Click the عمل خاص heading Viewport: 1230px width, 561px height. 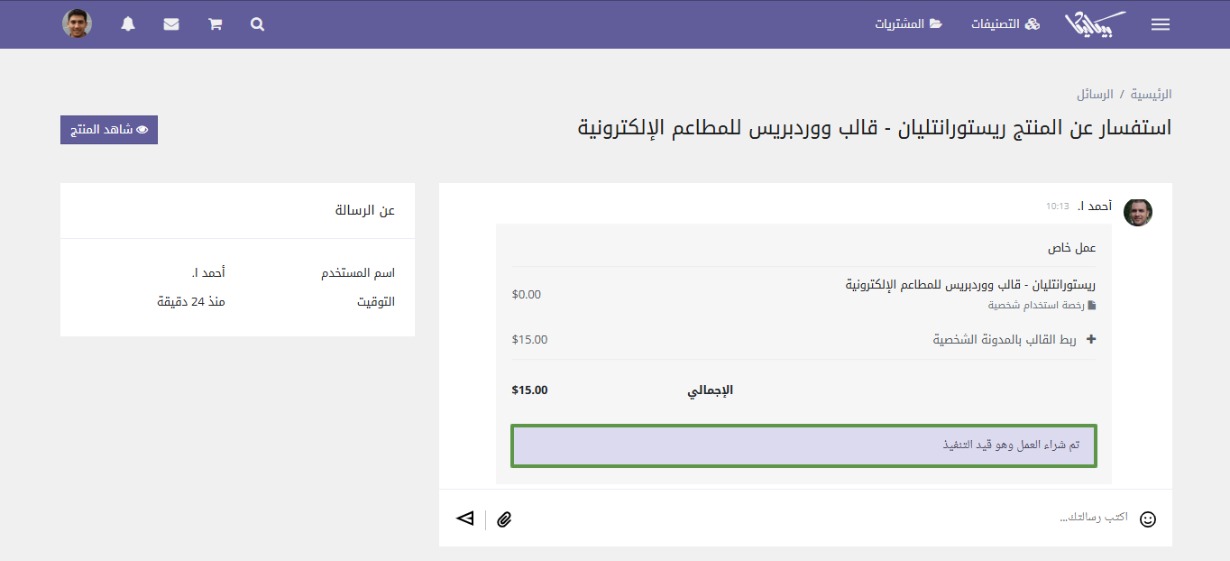(x=1072, y=247)
